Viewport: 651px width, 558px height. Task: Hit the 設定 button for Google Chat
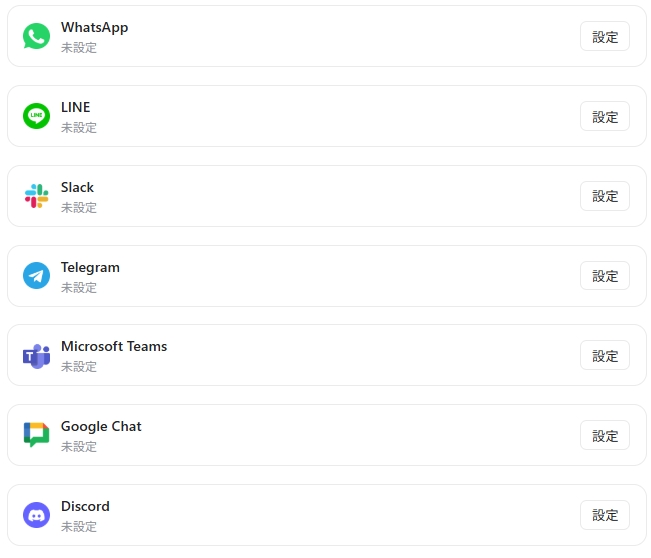[605, 435]
